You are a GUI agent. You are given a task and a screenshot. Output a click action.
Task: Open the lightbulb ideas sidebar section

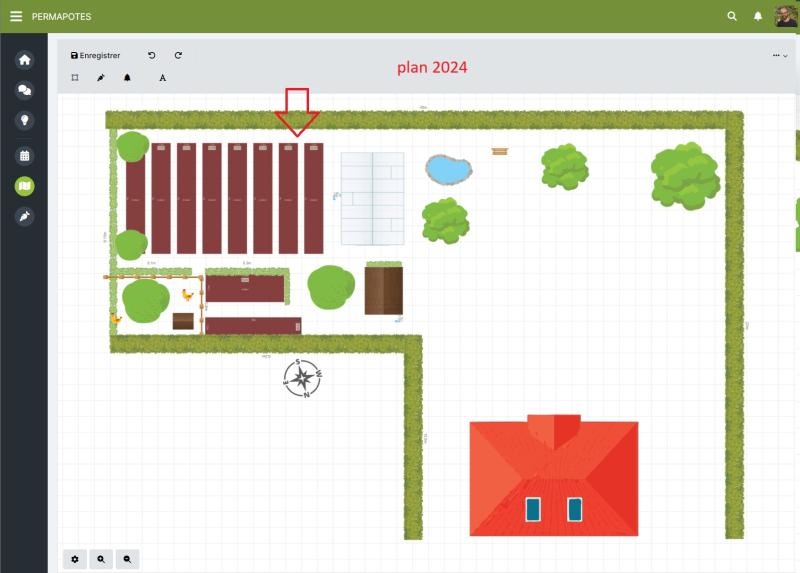coord(25,120)
